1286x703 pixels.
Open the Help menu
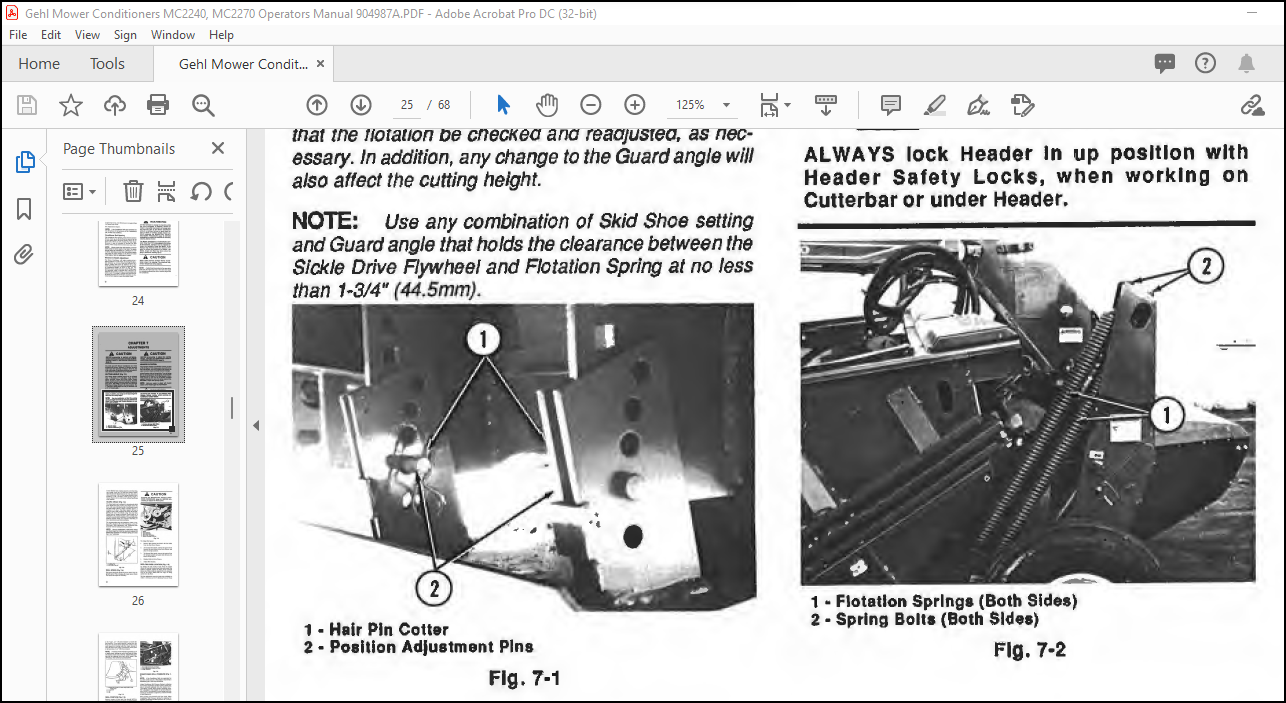coord(221,34)
